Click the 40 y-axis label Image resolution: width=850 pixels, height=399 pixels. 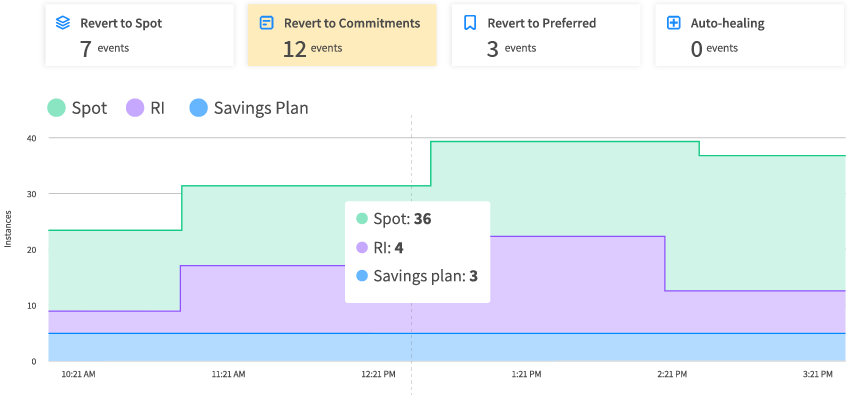coord(31,138)
